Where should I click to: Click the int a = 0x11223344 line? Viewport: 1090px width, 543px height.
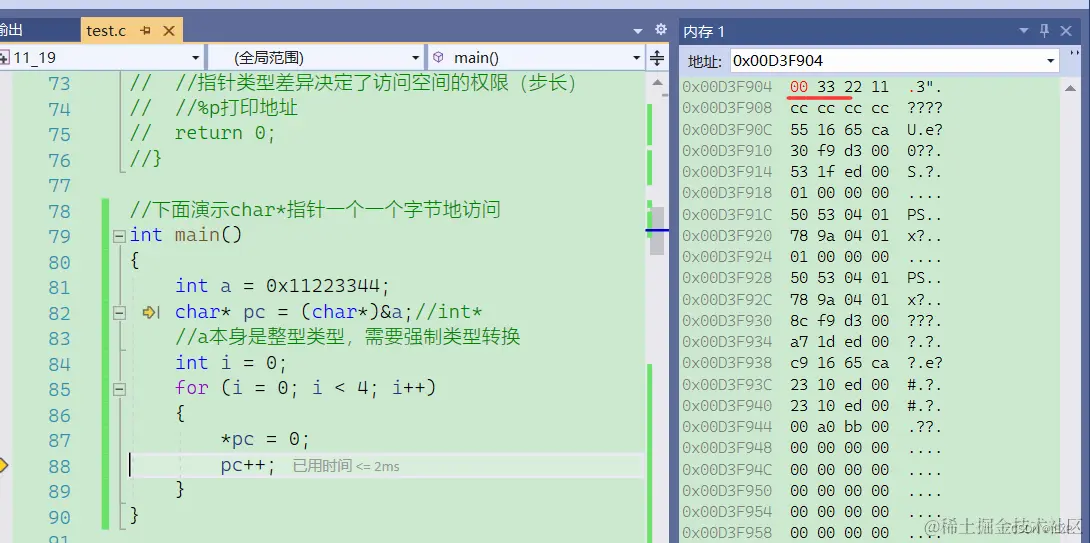point(284,286)
